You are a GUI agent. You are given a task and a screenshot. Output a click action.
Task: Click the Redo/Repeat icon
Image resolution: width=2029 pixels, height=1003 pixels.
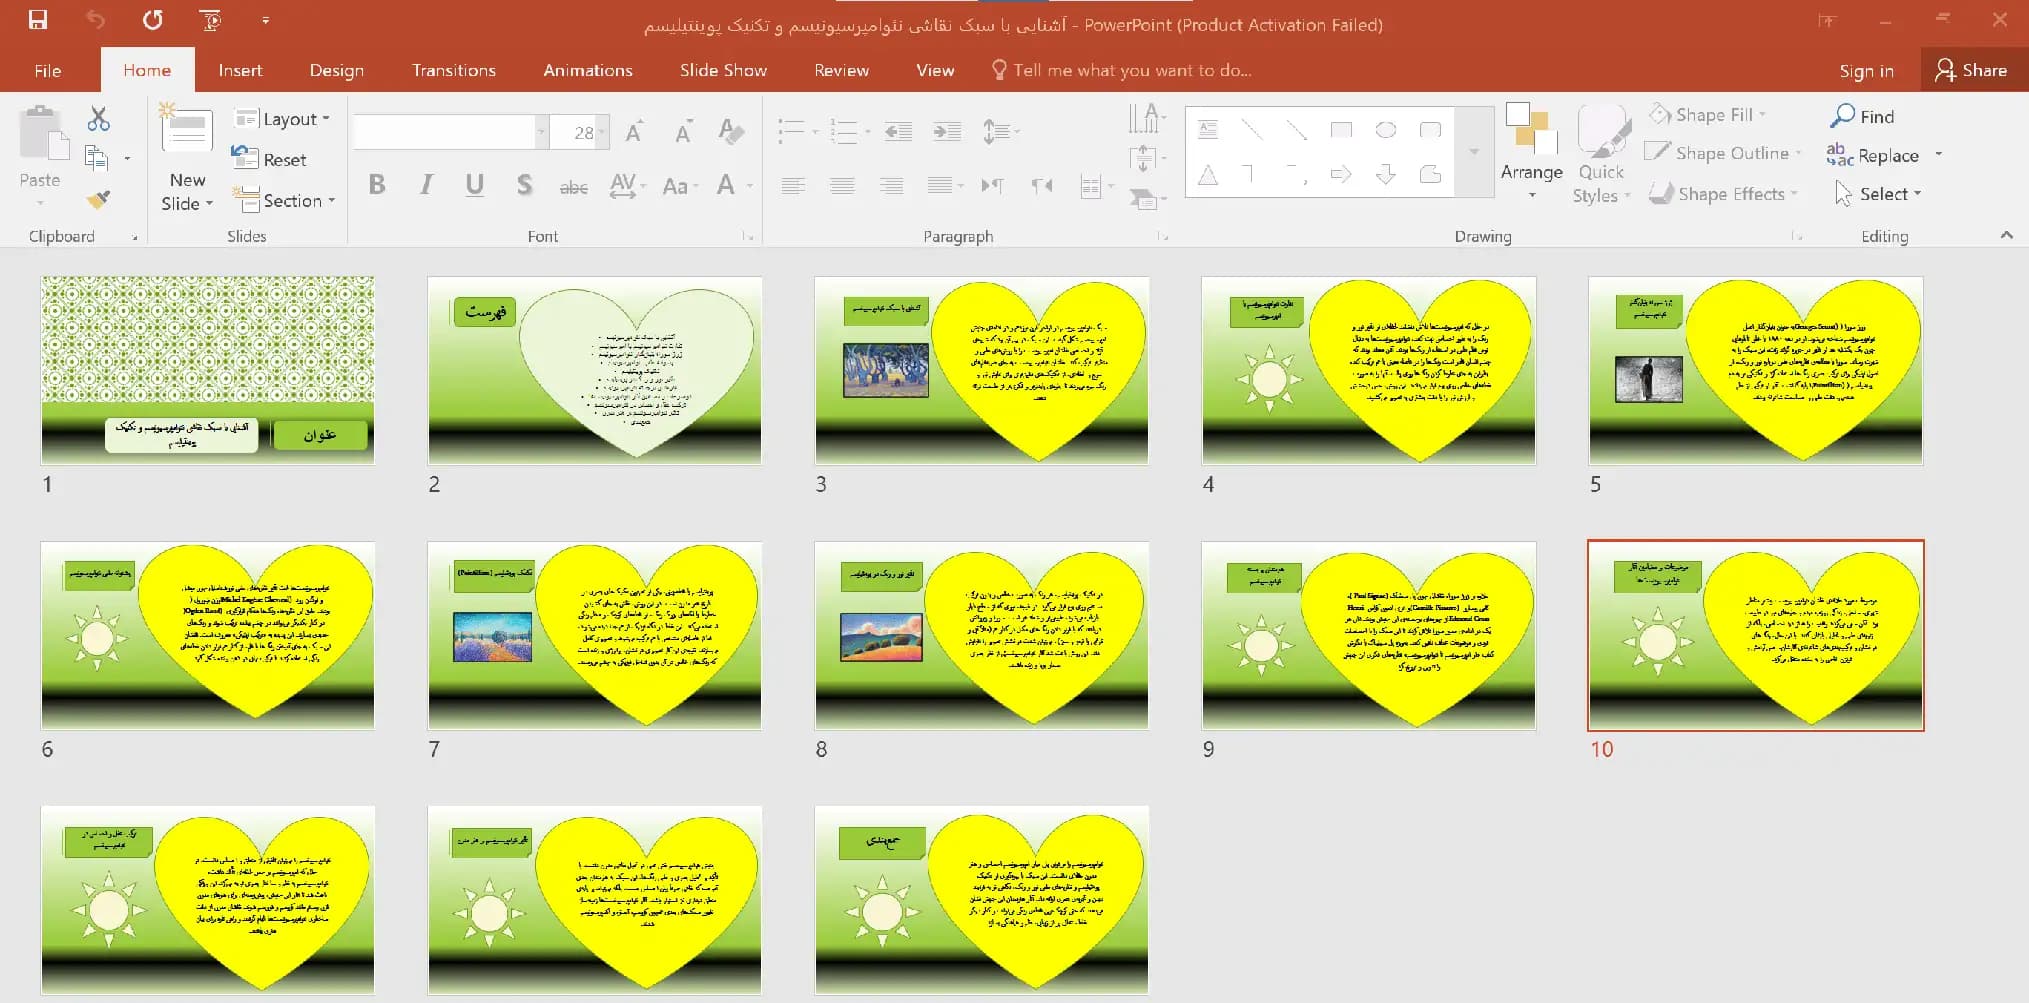click(153, 20)
